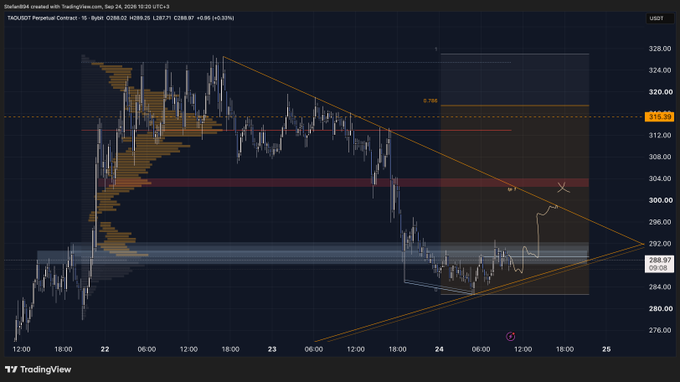The image size is (680, 382).
Task: Click the 288.97 current price label
Action: pos(659,264)
